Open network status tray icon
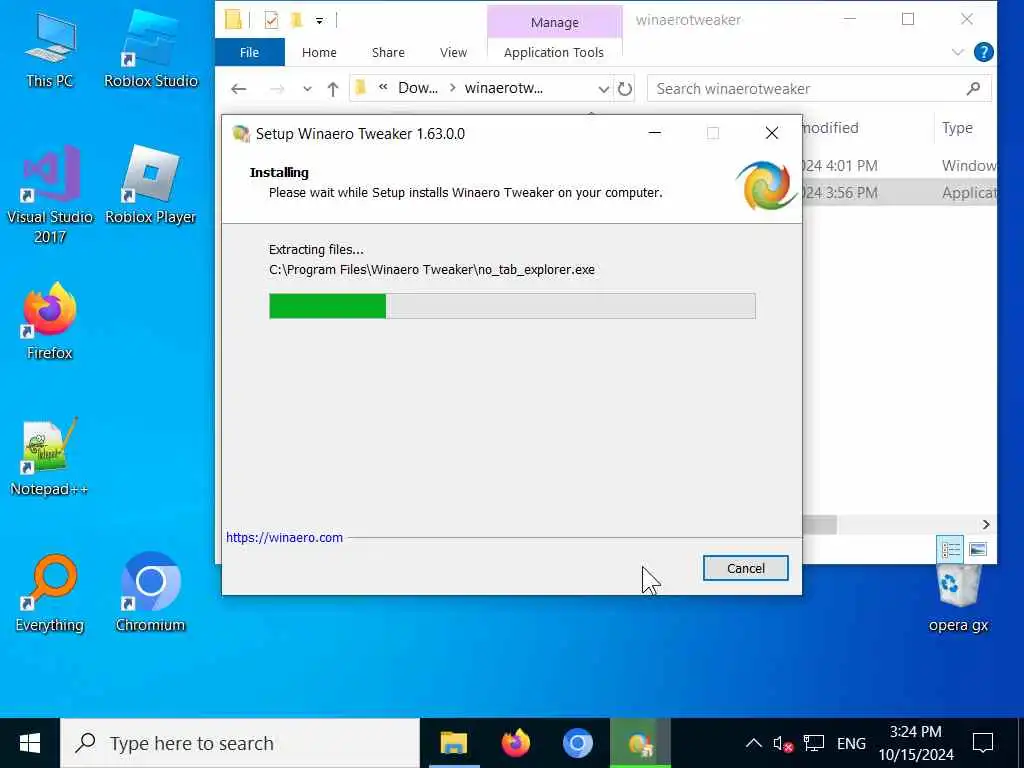 (x=814, y=743)
